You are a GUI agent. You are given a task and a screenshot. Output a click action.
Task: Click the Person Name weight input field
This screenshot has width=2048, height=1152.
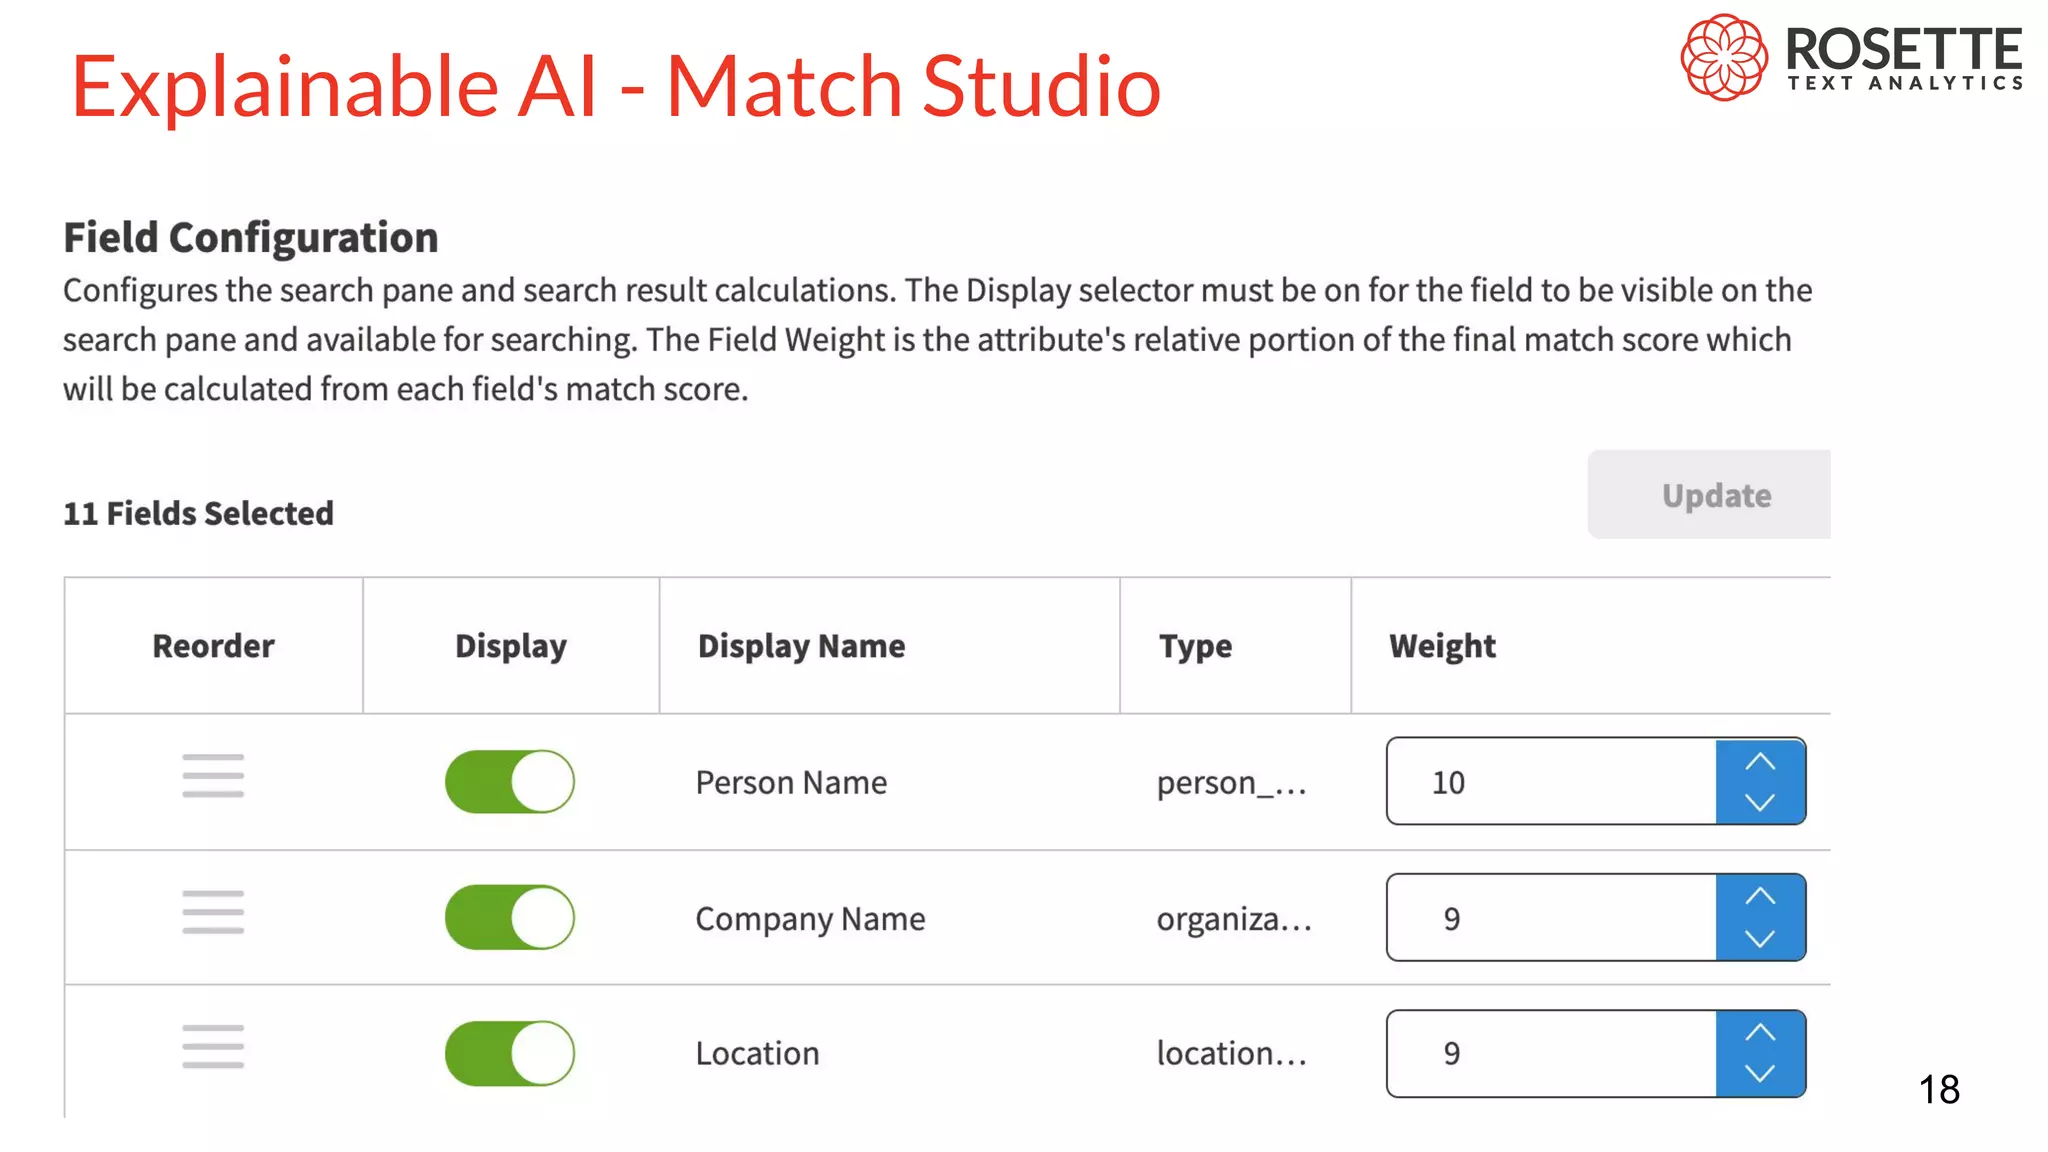click(x=1552, y=782)
